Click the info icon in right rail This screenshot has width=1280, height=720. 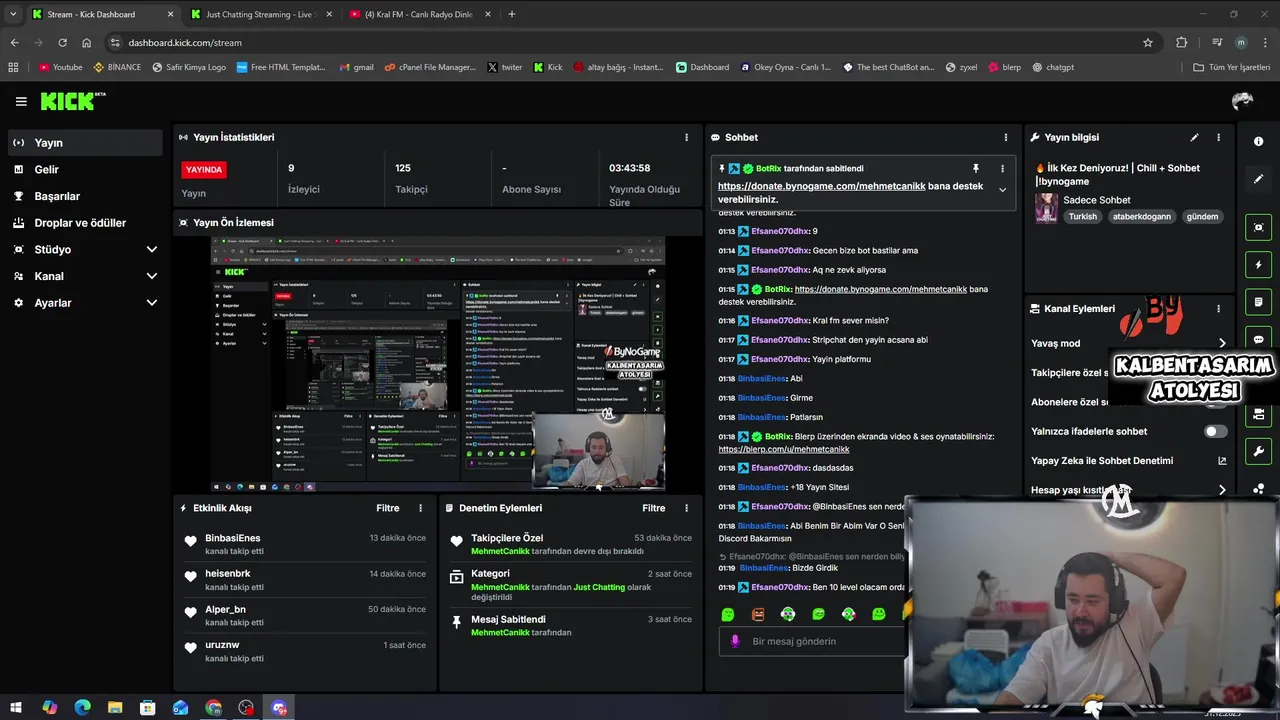point(1258,141)
